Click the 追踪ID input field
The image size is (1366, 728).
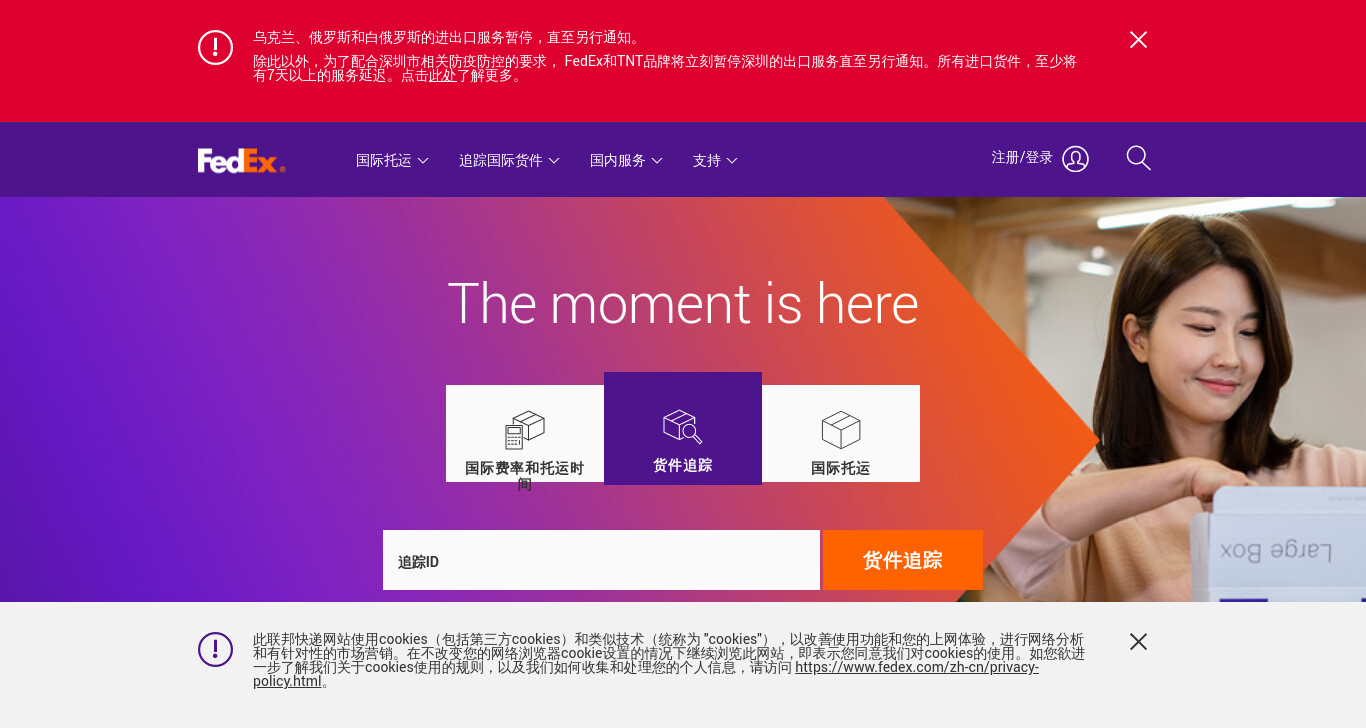pyautogui.click(x=601, y=560)
